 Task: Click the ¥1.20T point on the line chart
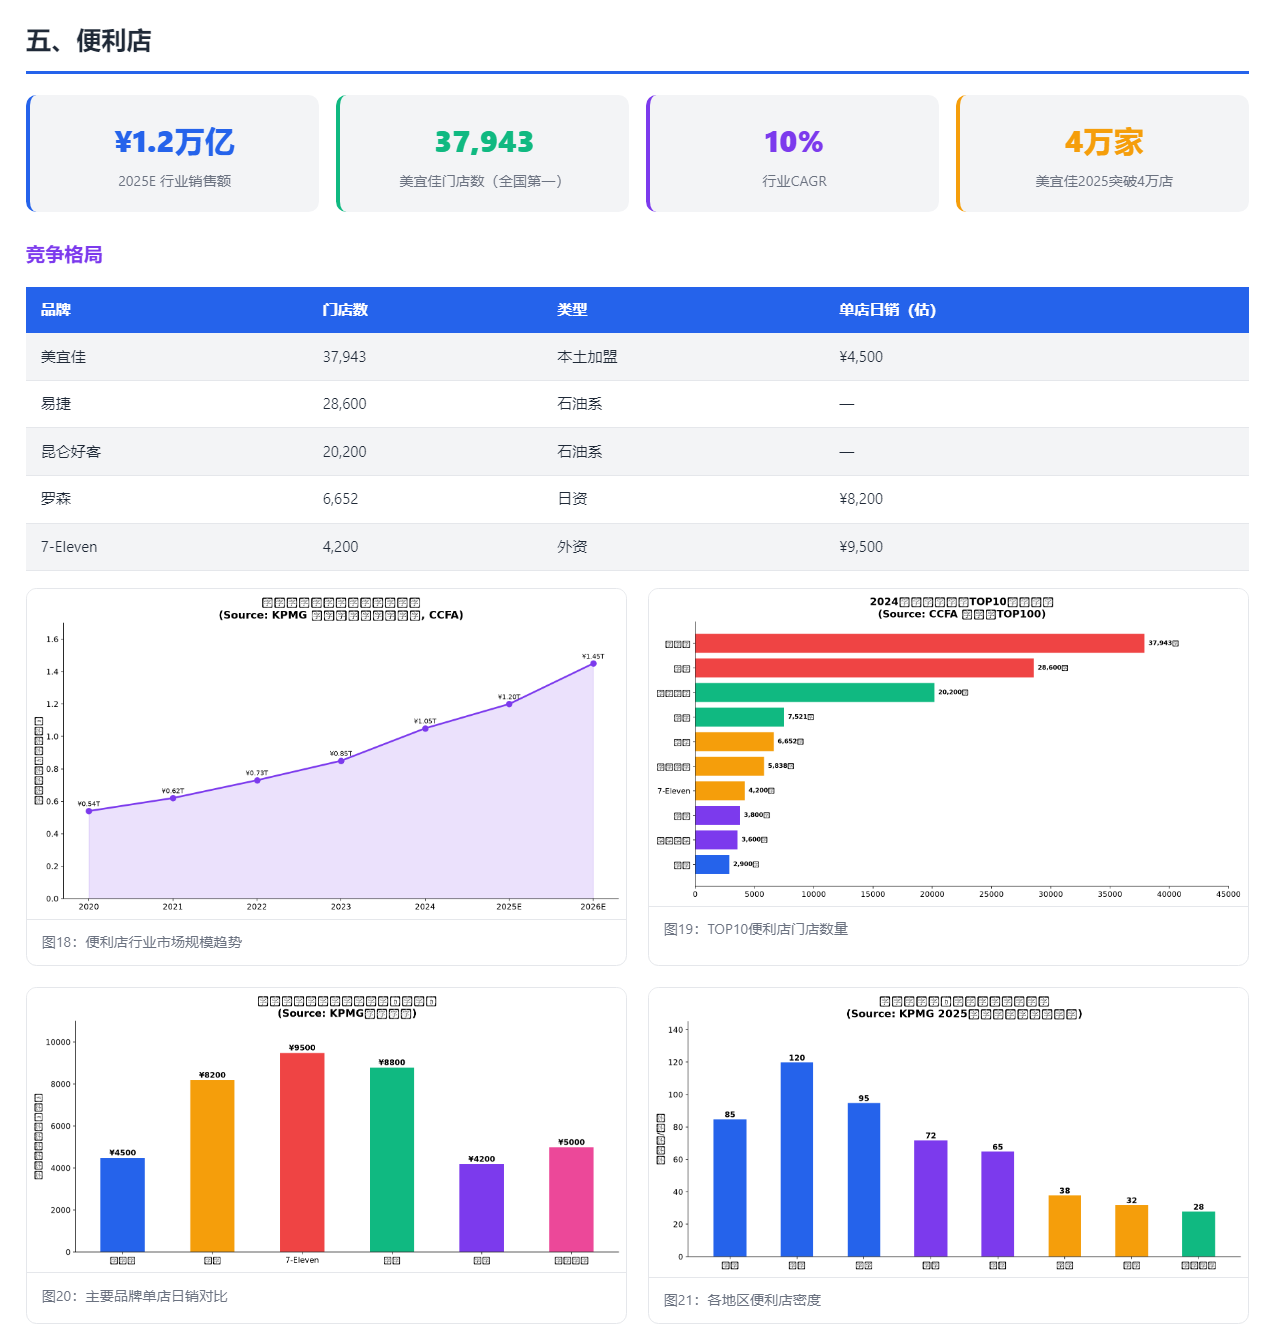(509, 704)
